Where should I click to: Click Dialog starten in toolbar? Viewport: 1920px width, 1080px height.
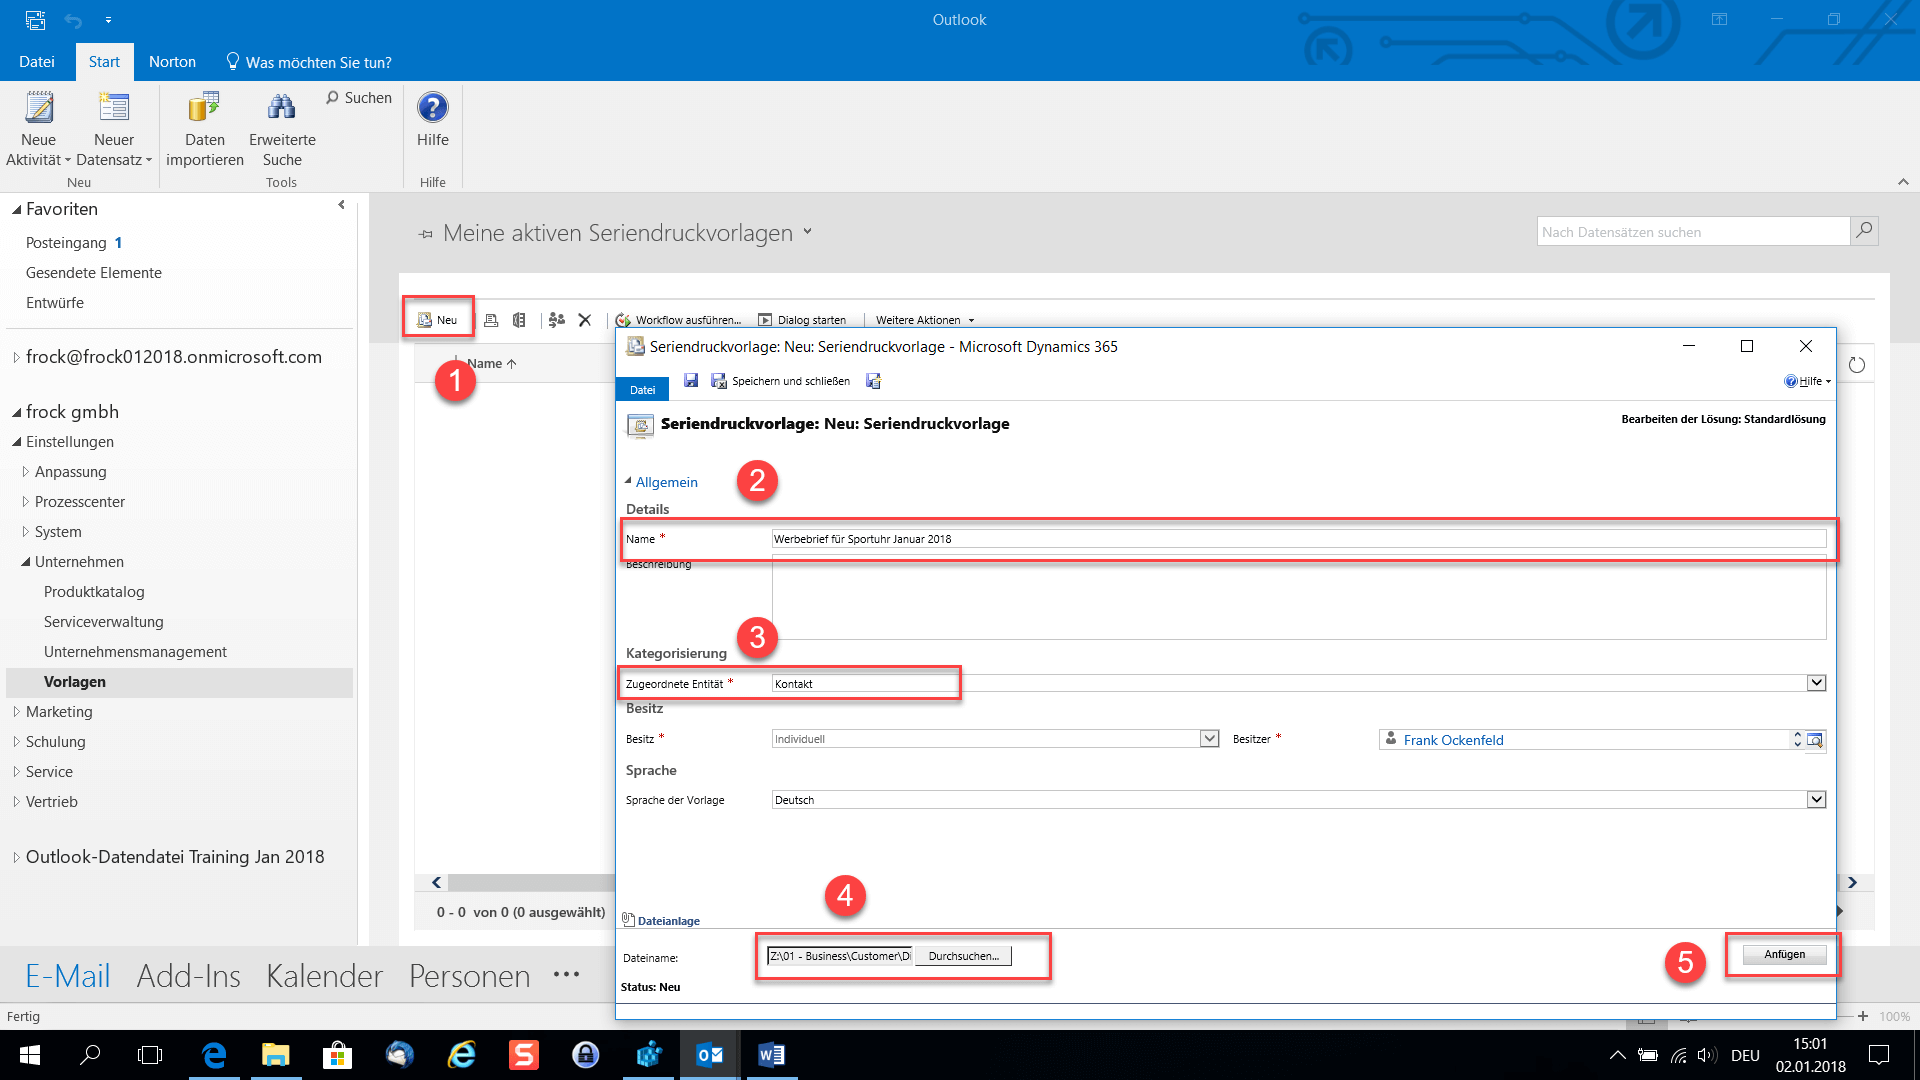coord(802,320)
